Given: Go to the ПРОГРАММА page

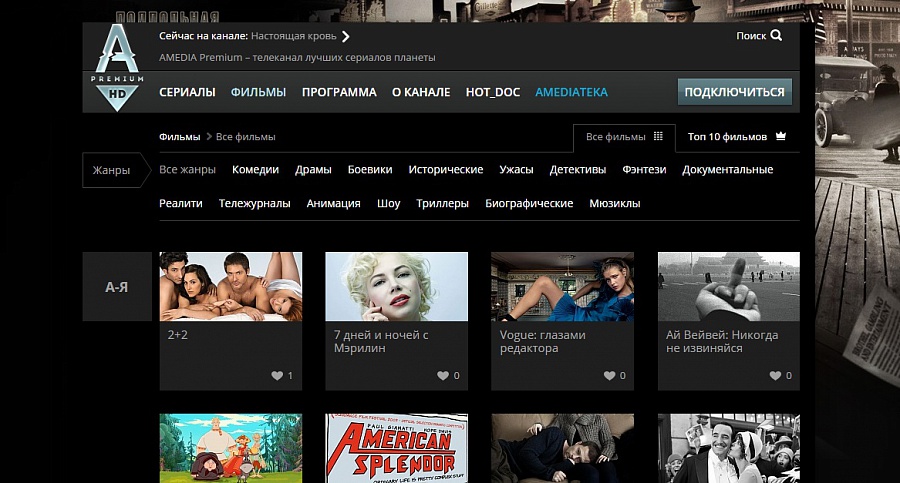Looking at the screenshot, I should [339, 92].
